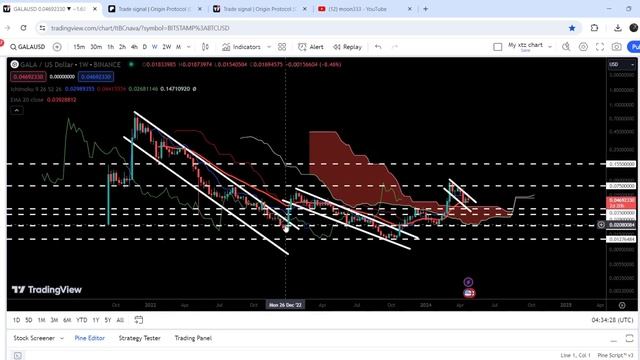Select the All date range
The height and width of the screenshot is (360, 640).
[x=120, y=320]
